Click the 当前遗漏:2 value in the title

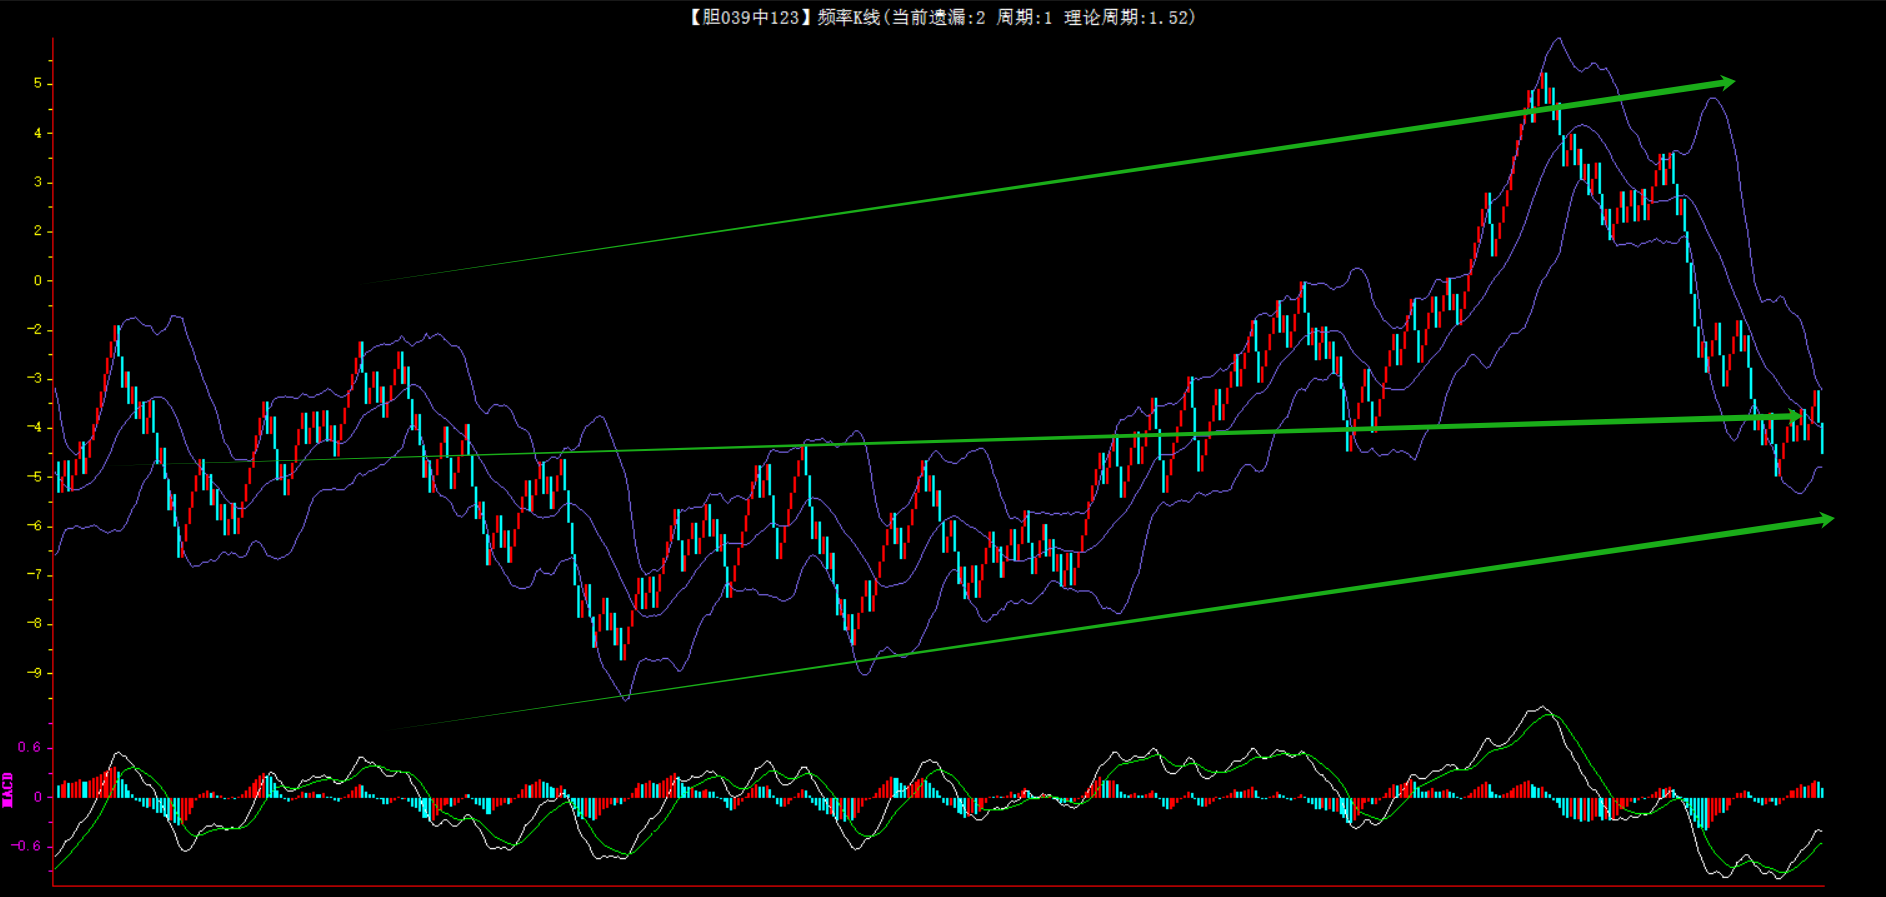coord(938,17)
